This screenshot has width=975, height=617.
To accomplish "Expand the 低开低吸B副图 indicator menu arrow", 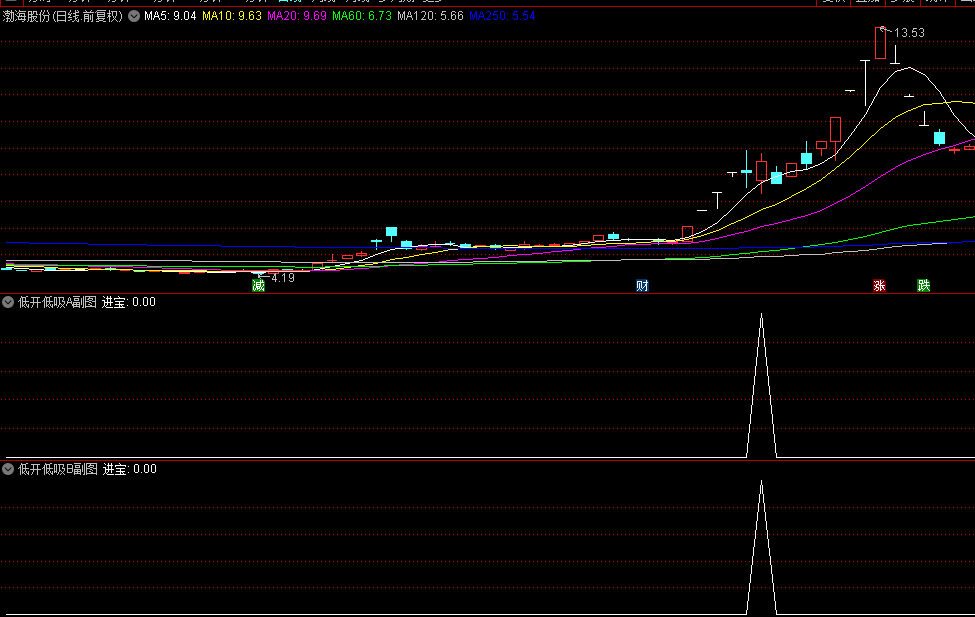I will click(x=8, y=469).
